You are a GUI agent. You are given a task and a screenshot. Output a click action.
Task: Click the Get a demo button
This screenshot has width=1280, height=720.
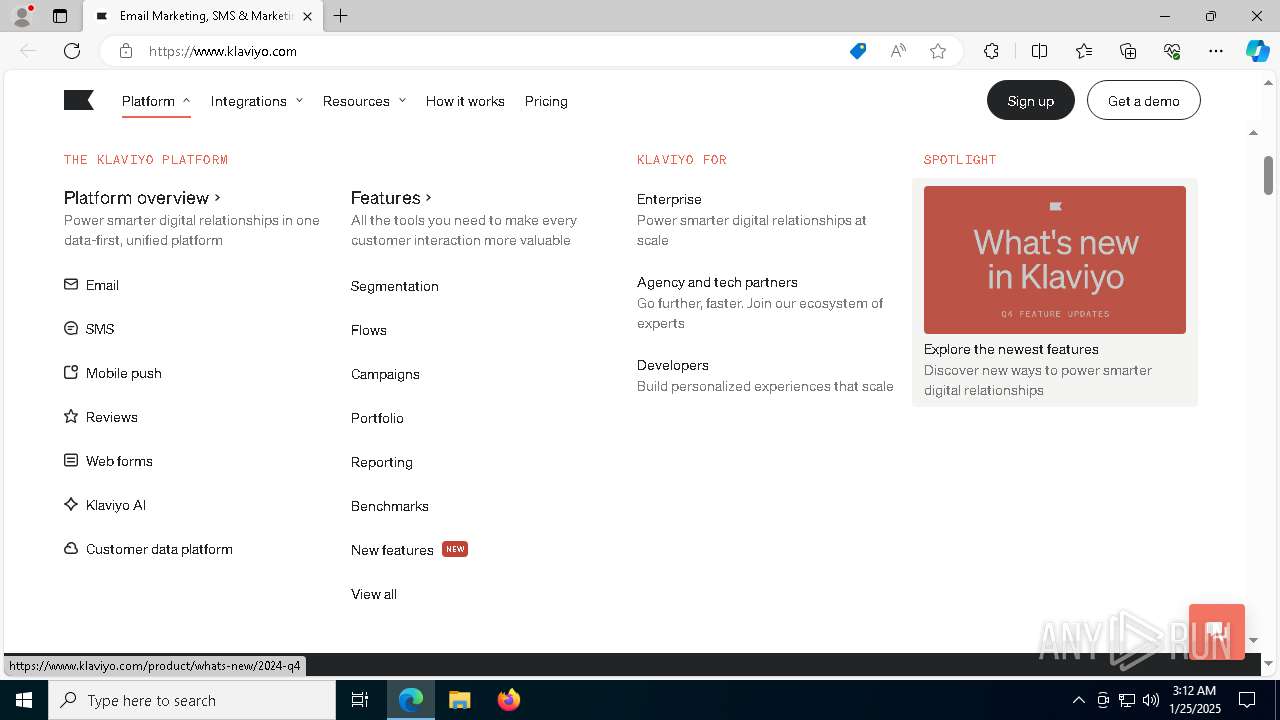(x=1144, y=100)
